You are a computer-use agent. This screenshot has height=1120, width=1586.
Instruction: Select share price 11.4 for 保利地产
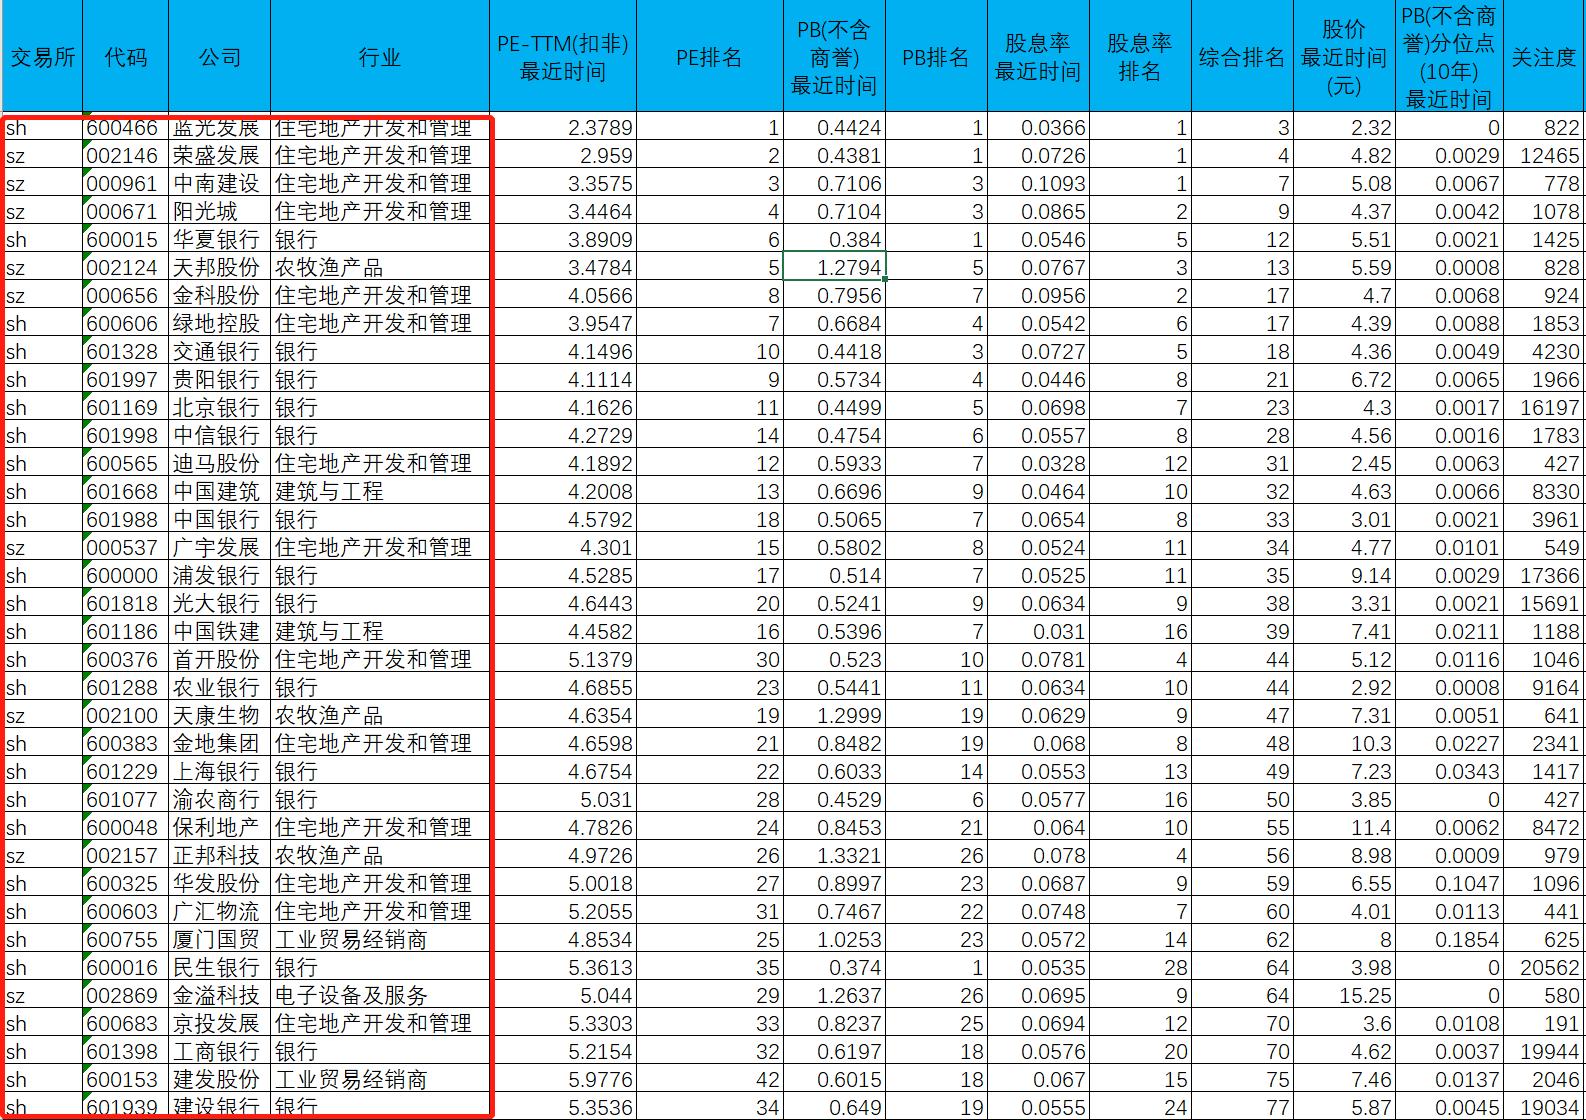pyautogui.click(x=1344, y=827)
